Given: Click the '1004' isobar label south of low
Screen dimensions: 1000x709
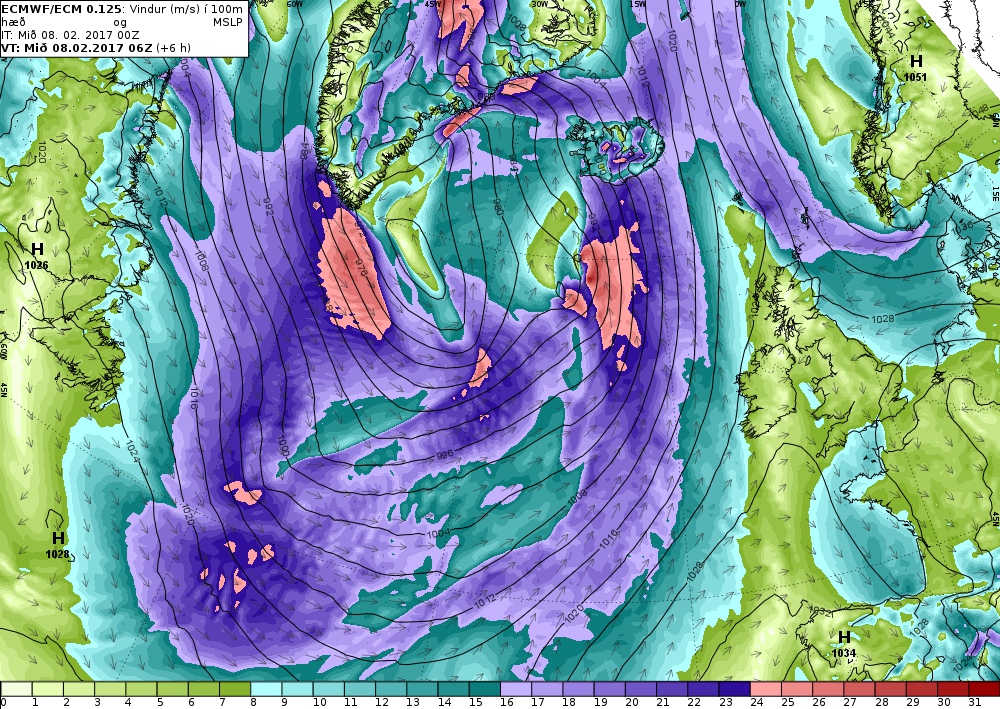Looking at the screenshot, I should pos(439,534).
